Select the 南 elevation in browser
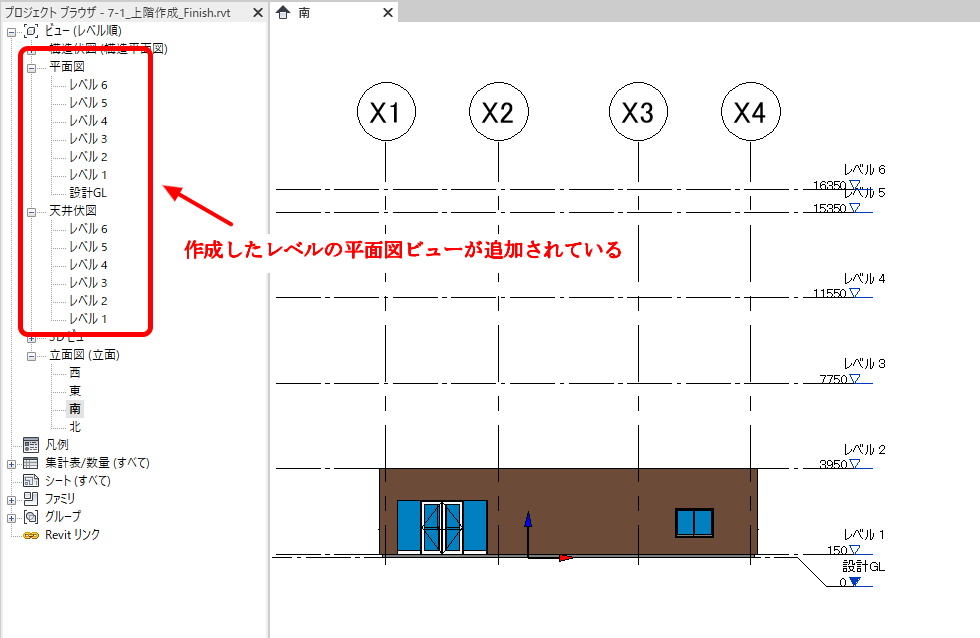This screenshot has height=638, width=980. pyautogui.click(x=75, y=409)
